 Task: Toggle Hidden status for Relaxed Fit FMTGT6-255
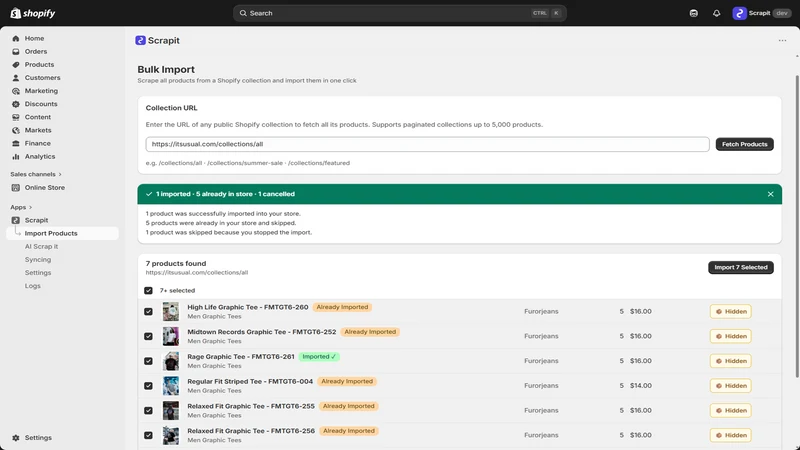coord(731,411)
